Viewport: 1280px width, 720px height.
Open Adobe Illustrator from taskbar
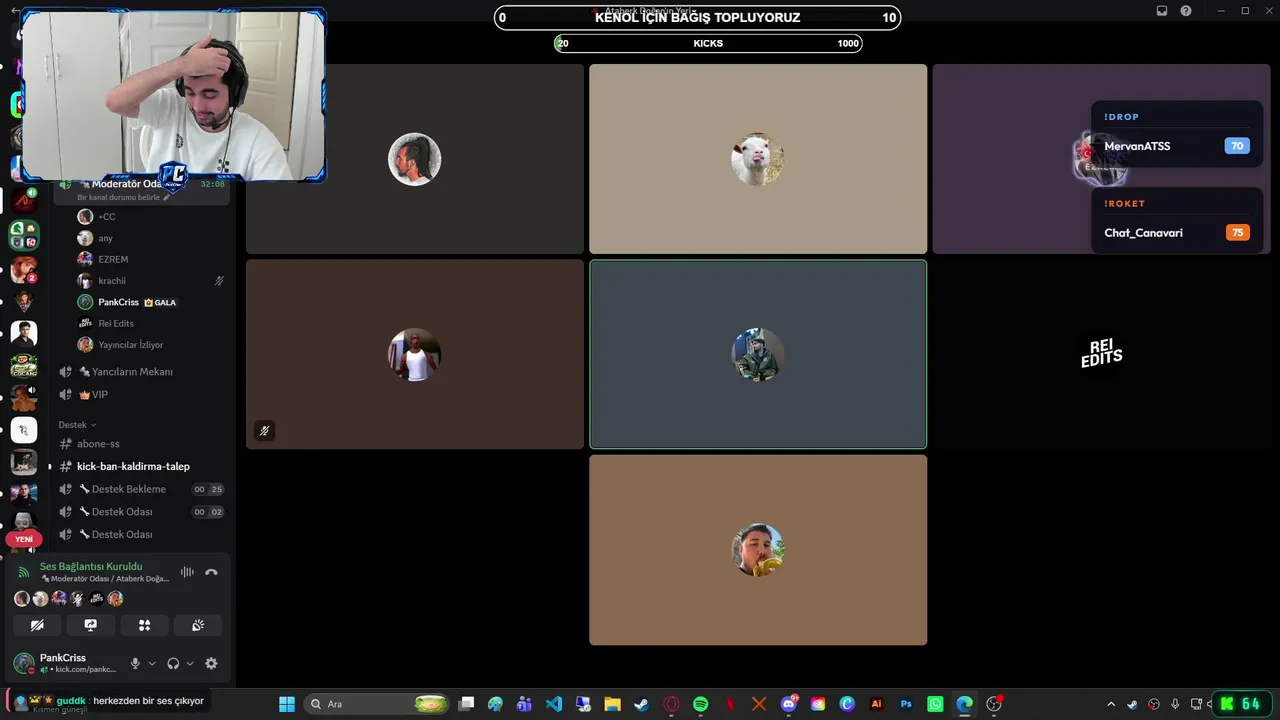tap(877, 704)
